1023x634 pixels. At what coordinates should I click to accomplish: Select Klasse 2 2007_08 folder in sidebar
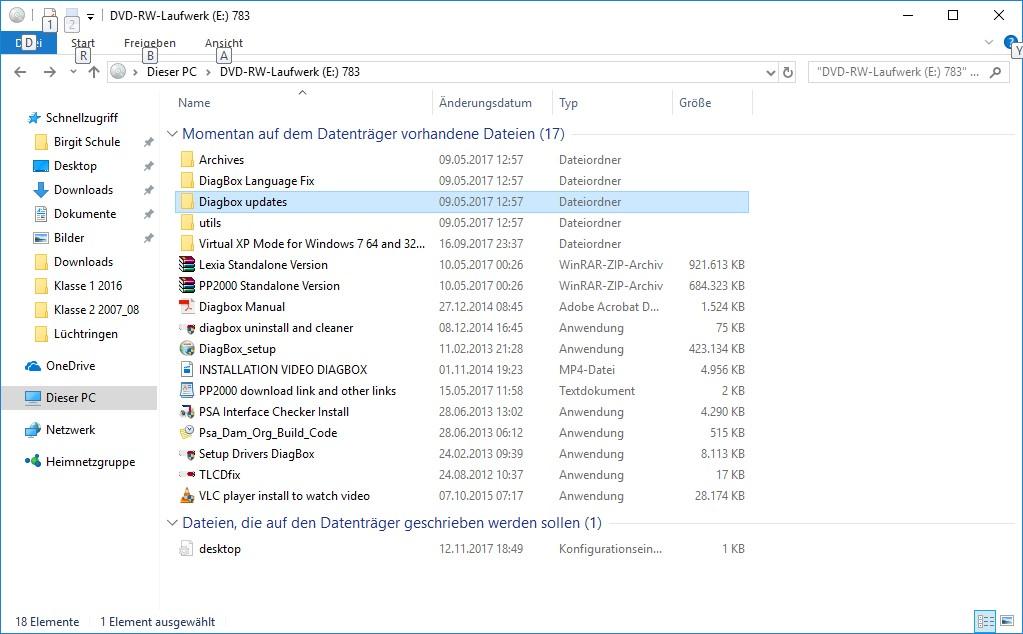[96, 310]
